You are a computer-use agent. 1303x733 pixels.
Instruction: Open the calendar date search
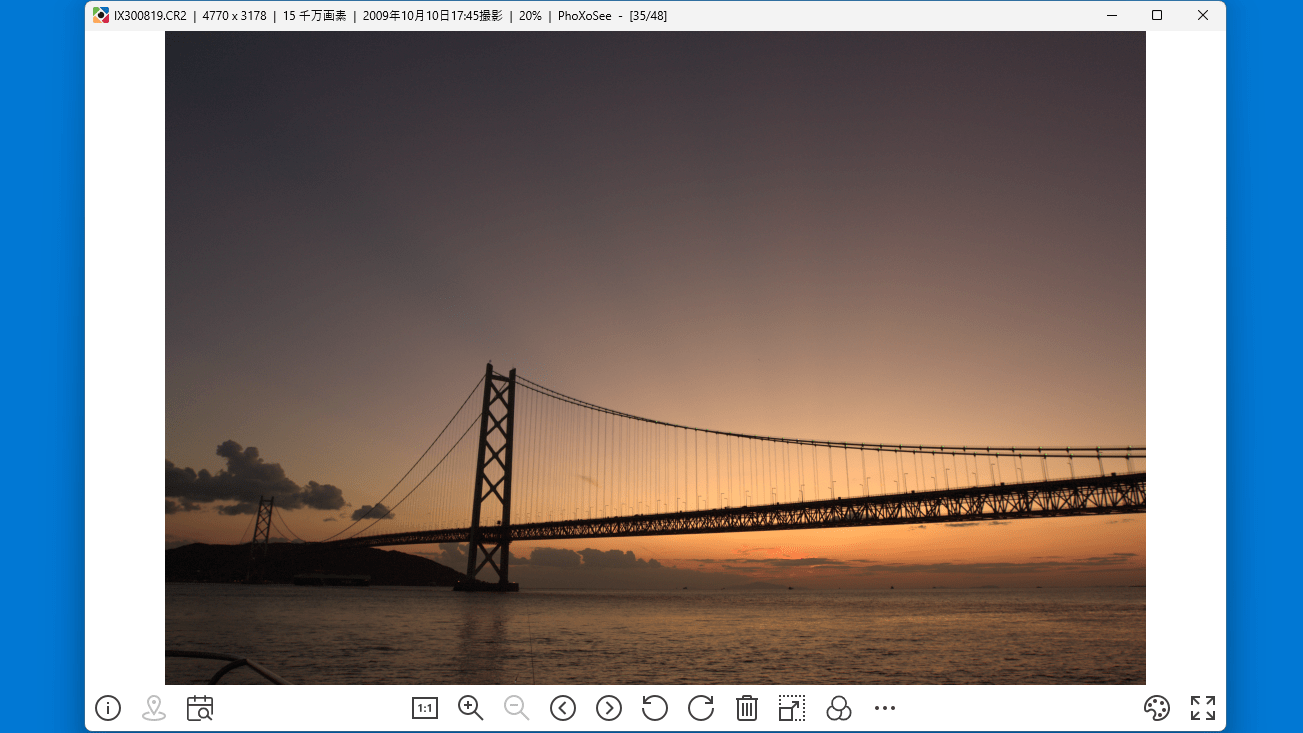pos(200,708)
